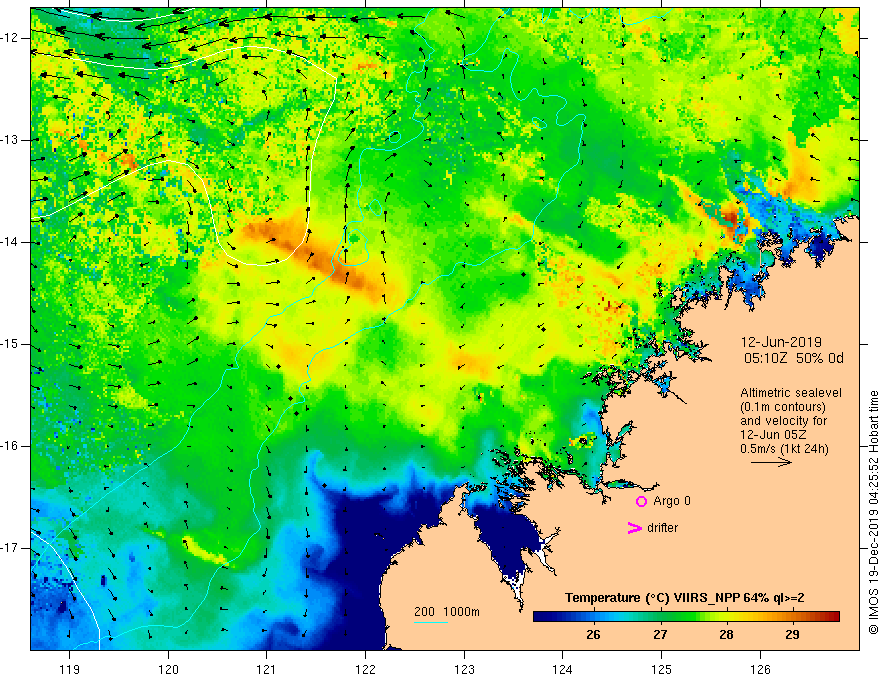This screenshot has width=880, height=680.
Task: Click the '12-Jun 05Z' text line
Action: coord(777,435)
